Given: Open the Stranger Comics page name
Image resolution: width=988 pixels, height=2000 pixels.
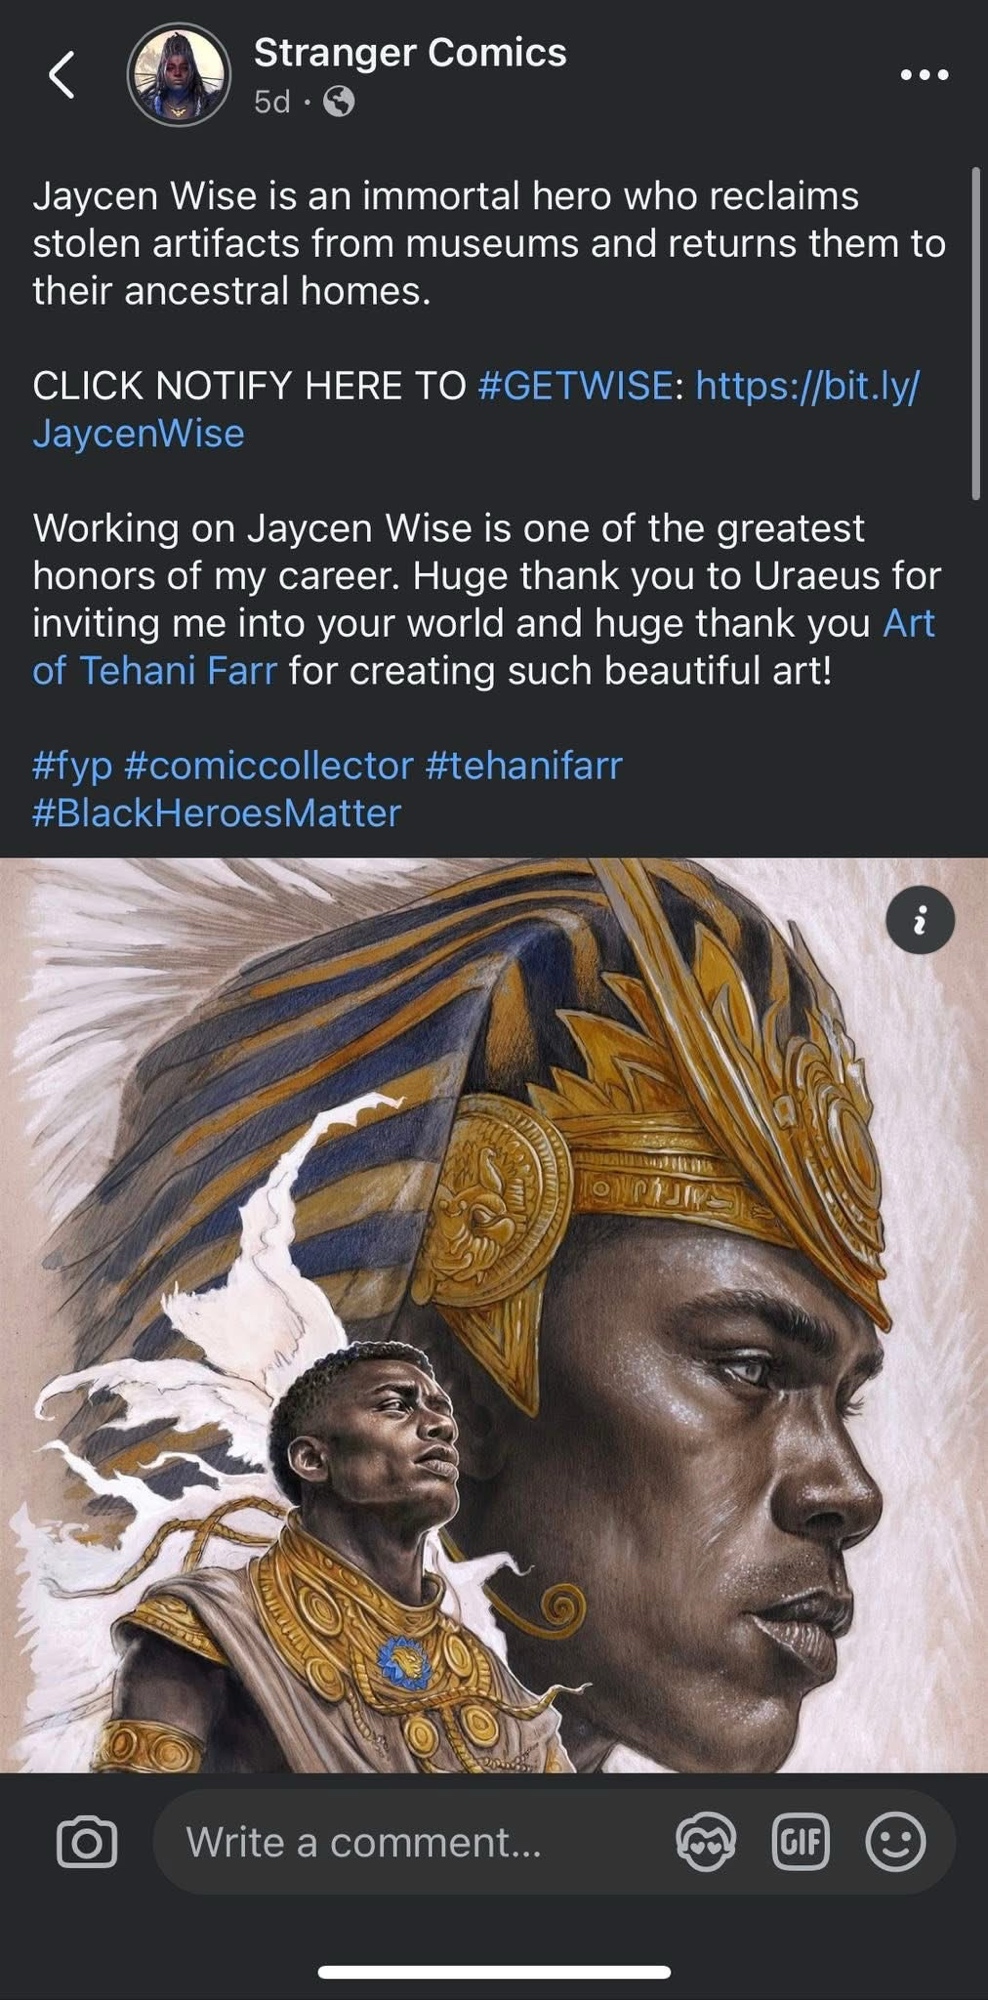Looking at the screenshot, I should coord(410,52).
